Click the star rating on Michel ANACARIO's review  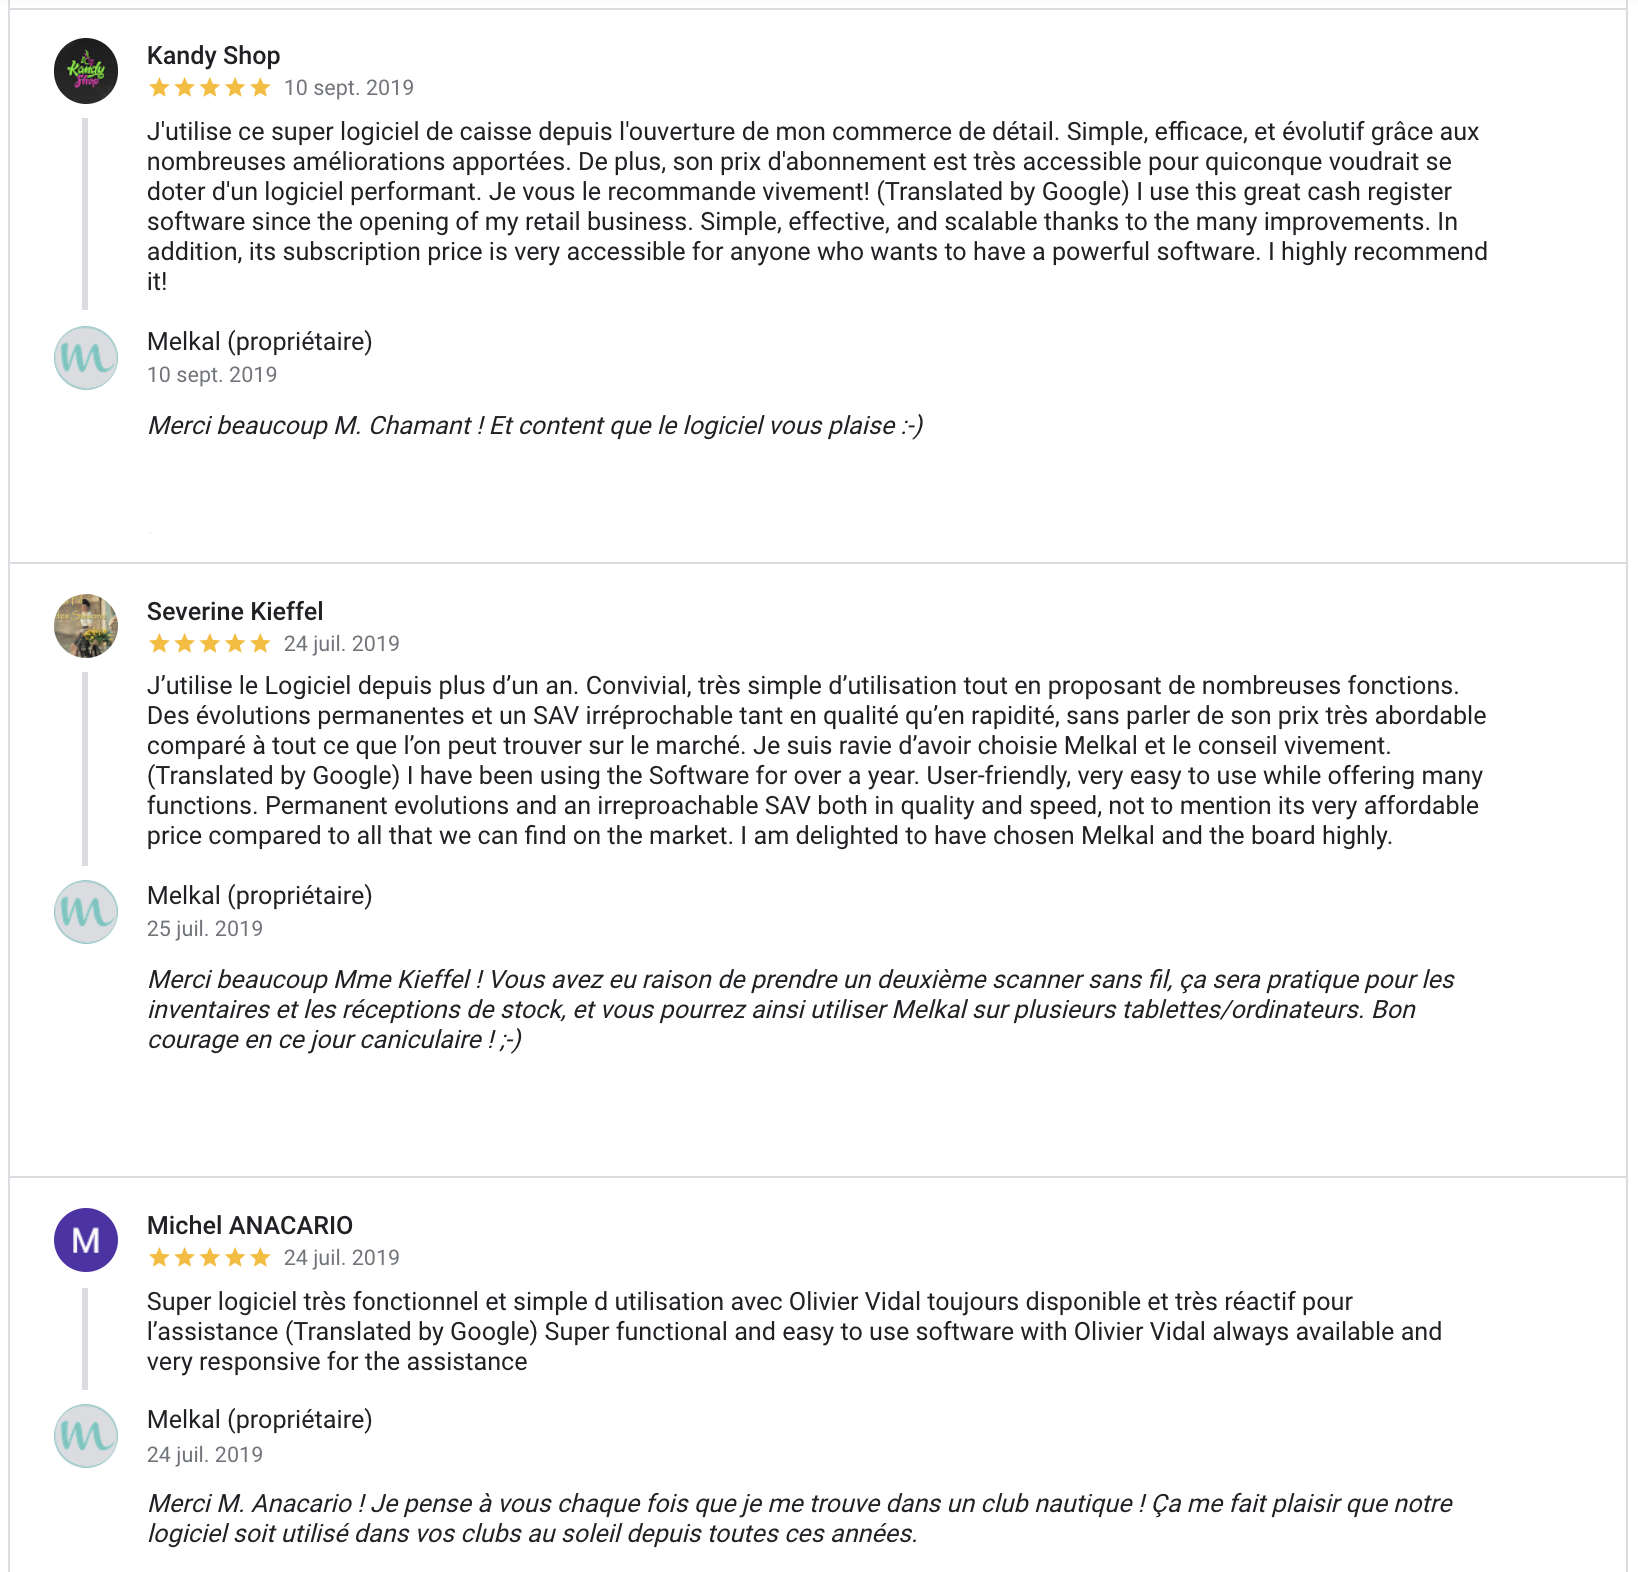209,1258
